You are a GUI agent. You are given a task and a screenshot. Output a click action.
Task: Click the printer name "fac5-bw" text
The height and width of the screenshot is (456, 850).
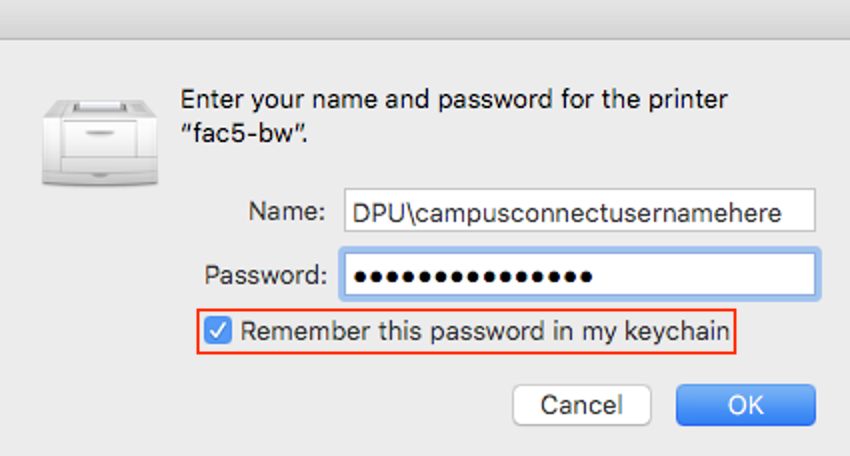point(244,133)
